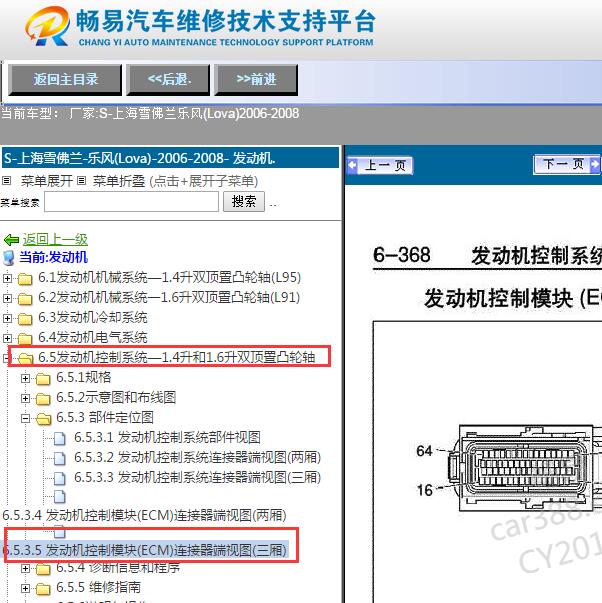Expand the 6.5.4 诊断信息和程序 node
Image resolution: width=602 pixels, height=603 pixels.
click(x=25, y=568)
